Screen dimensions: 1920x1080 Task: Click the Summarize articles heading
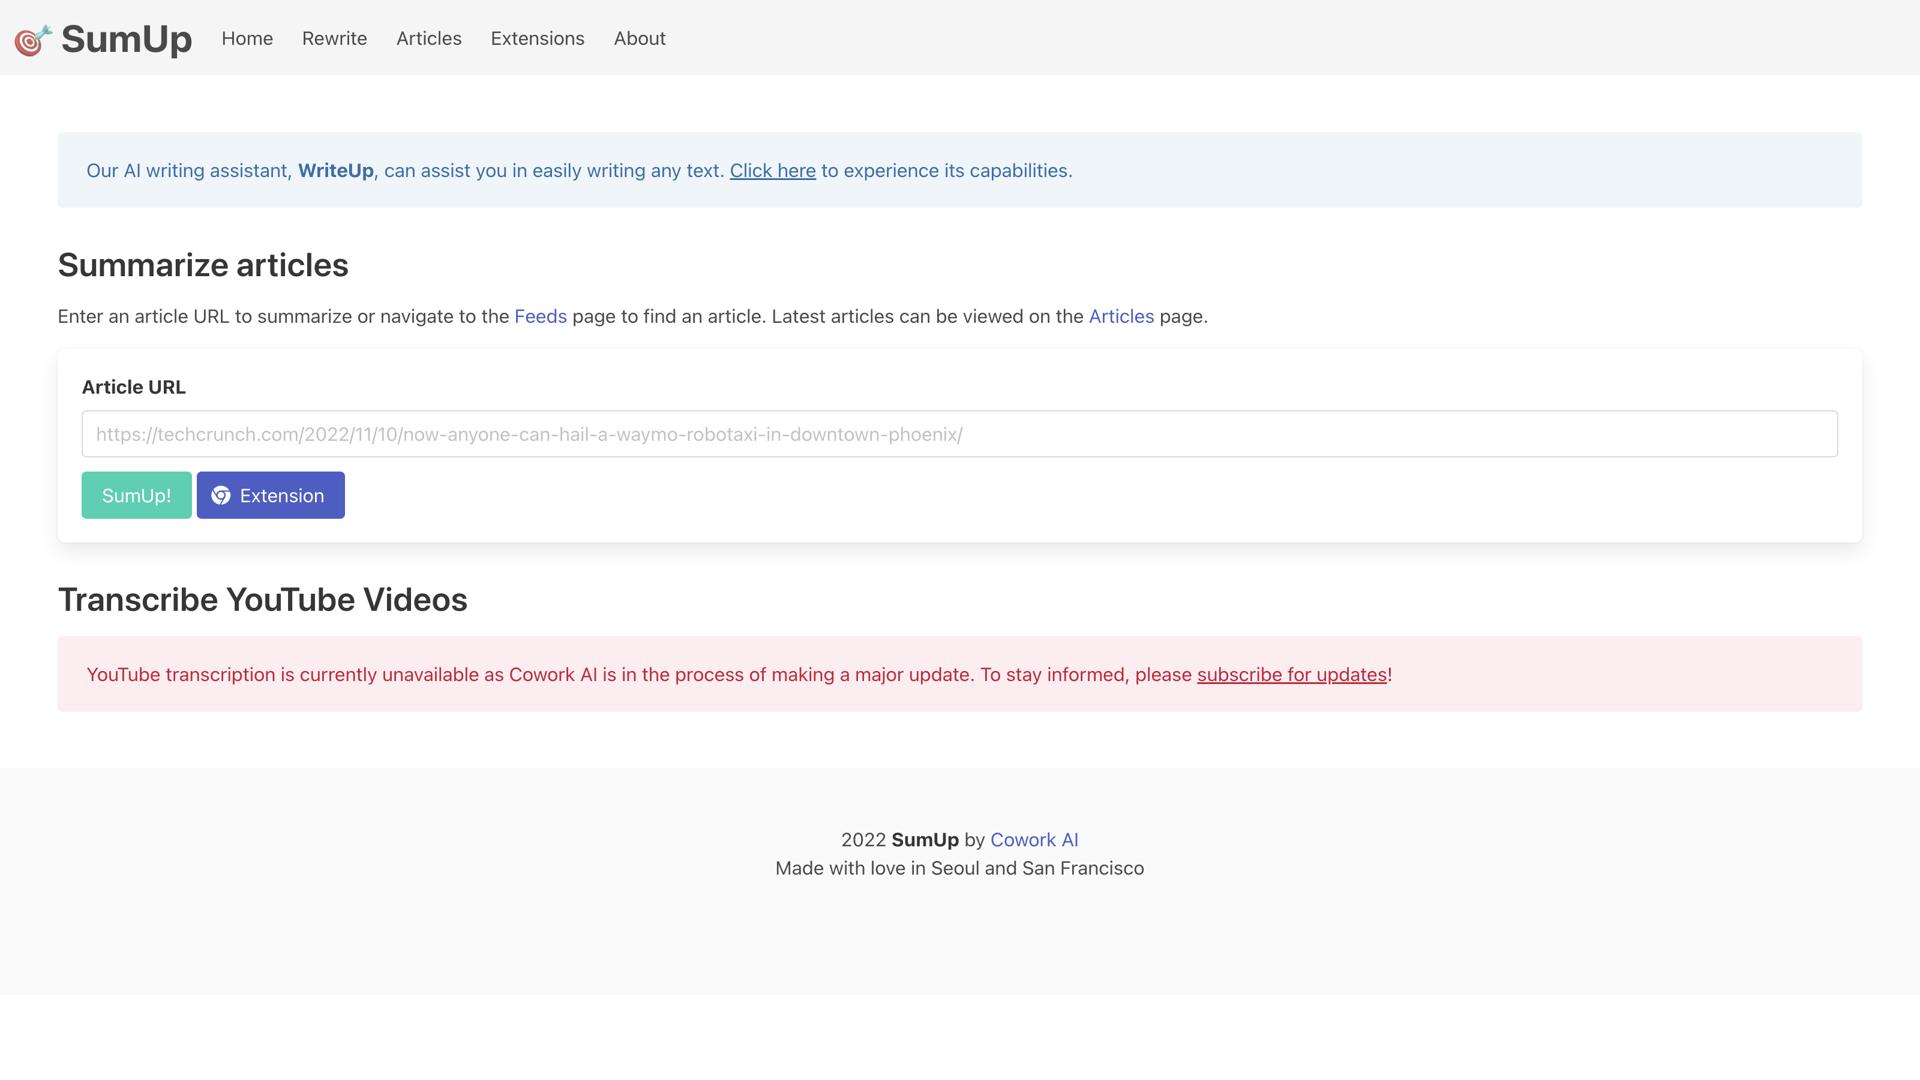pyautogui.click(x=203, y=265)
